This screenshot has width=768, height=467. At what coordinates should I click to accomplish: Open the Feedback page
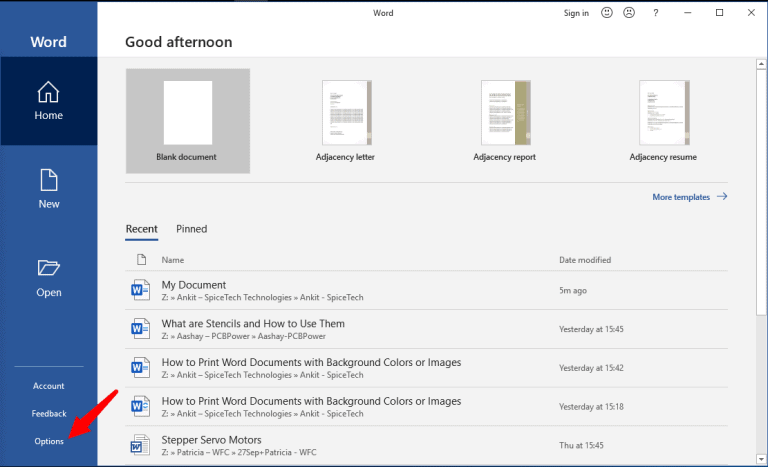click(x=49, y=414)
